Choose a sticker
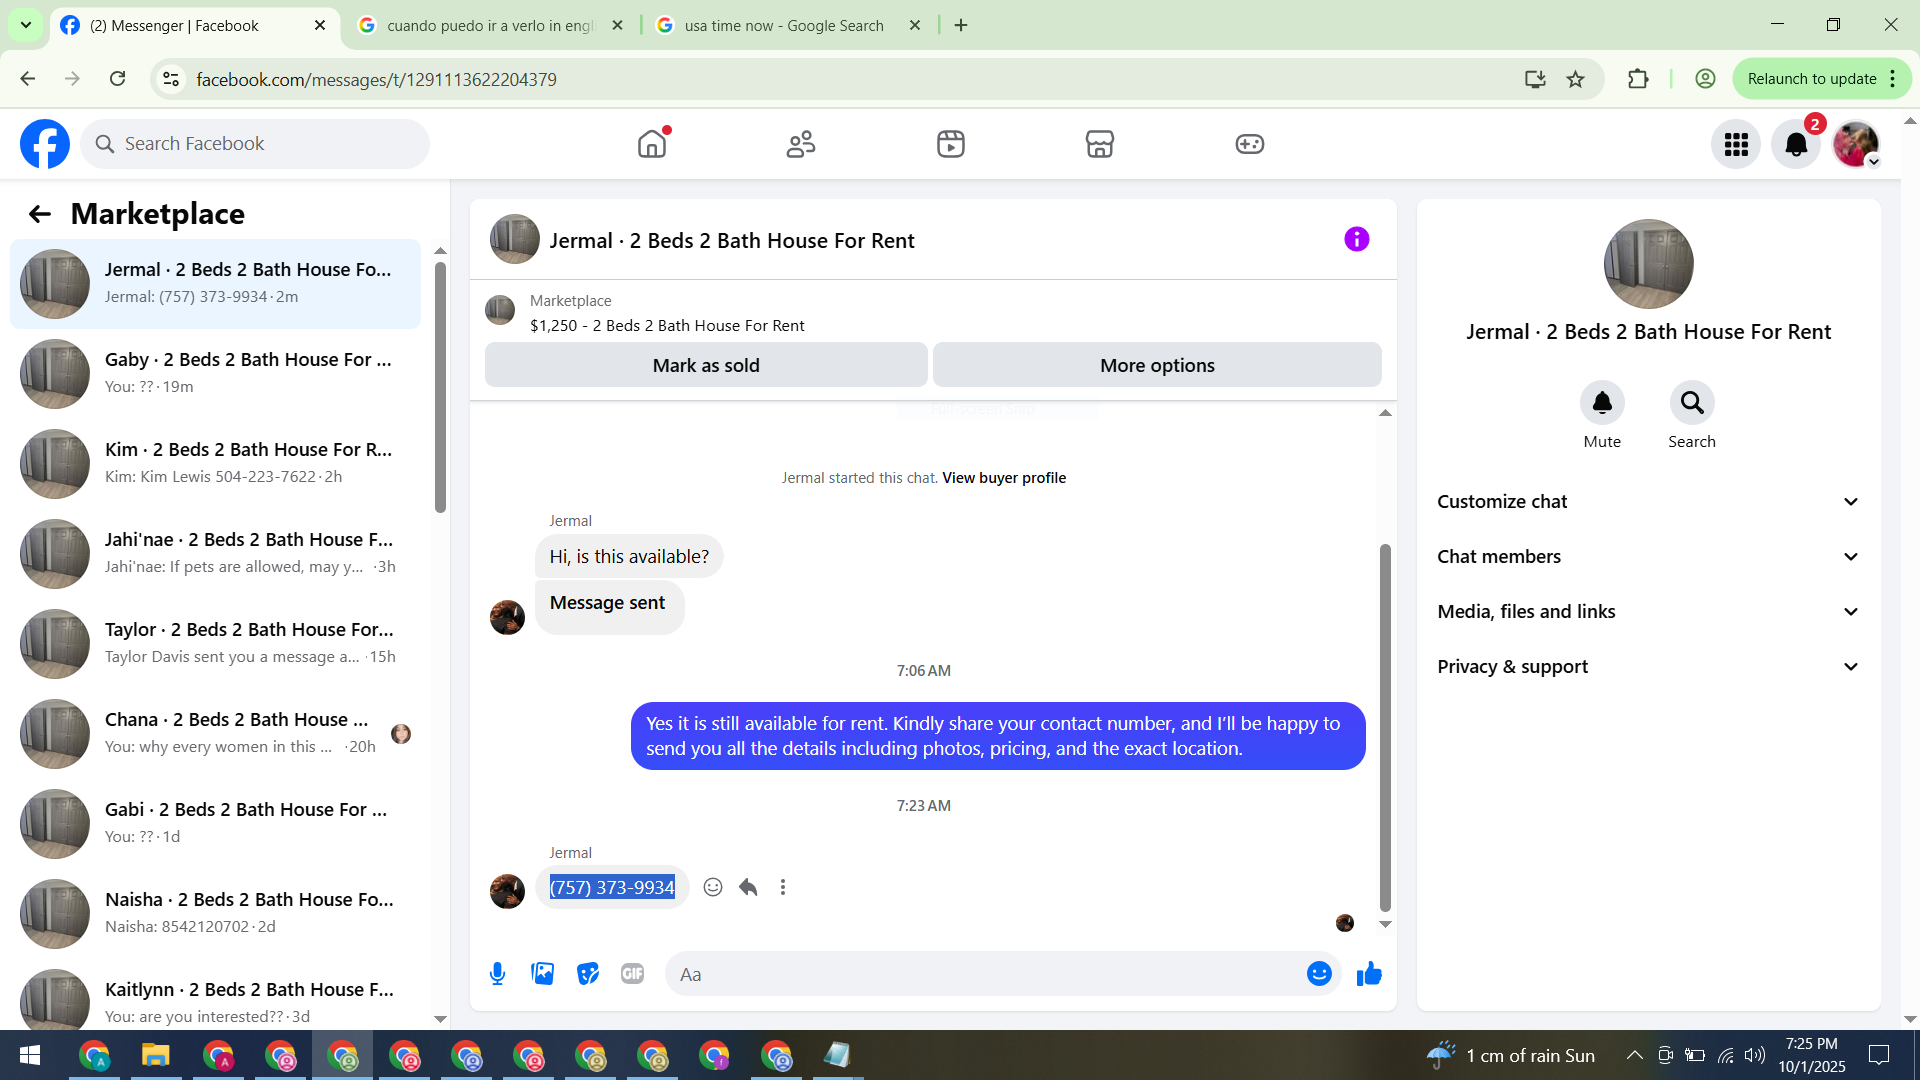The height and width of the screenshot is (1080, 1920). click(588, 974)
